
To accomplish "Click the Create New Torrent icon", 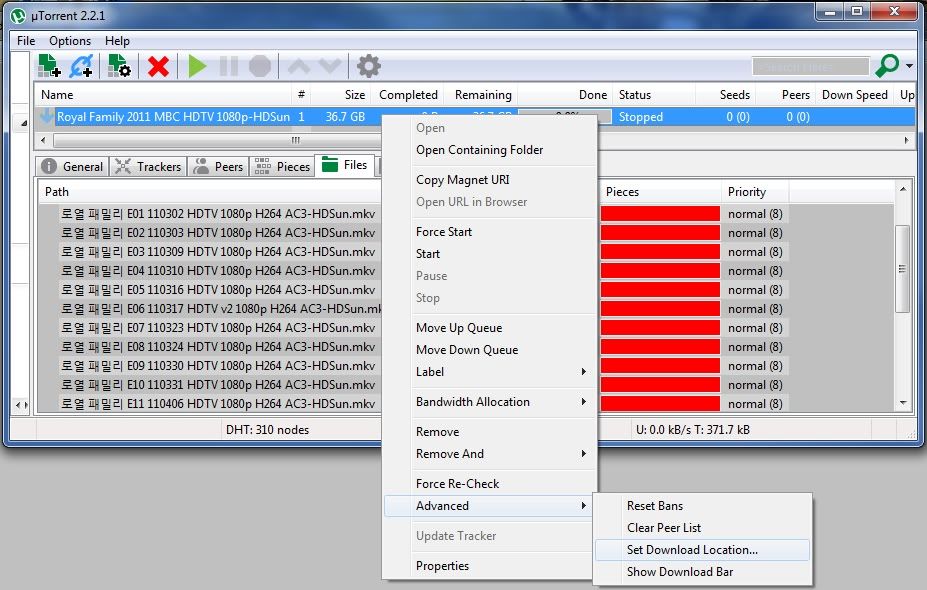I will (x=119, y=66).
